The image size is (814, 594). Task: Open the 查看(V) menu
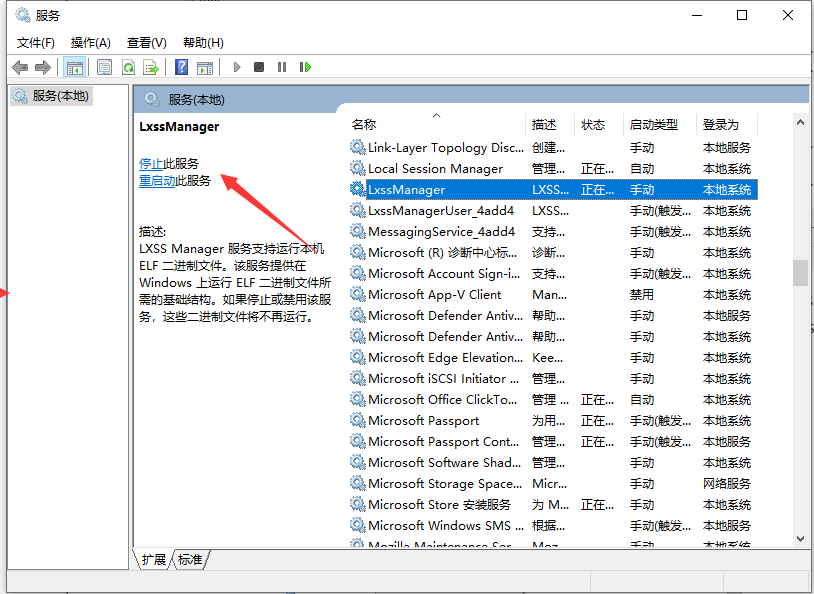147,43
